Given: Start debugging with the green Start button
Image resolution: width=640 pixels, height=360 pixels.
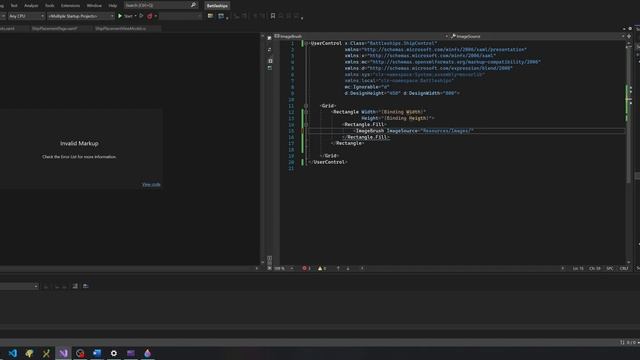Looking at the screenshot, I should pyautogui.click(x=125, y=16).
